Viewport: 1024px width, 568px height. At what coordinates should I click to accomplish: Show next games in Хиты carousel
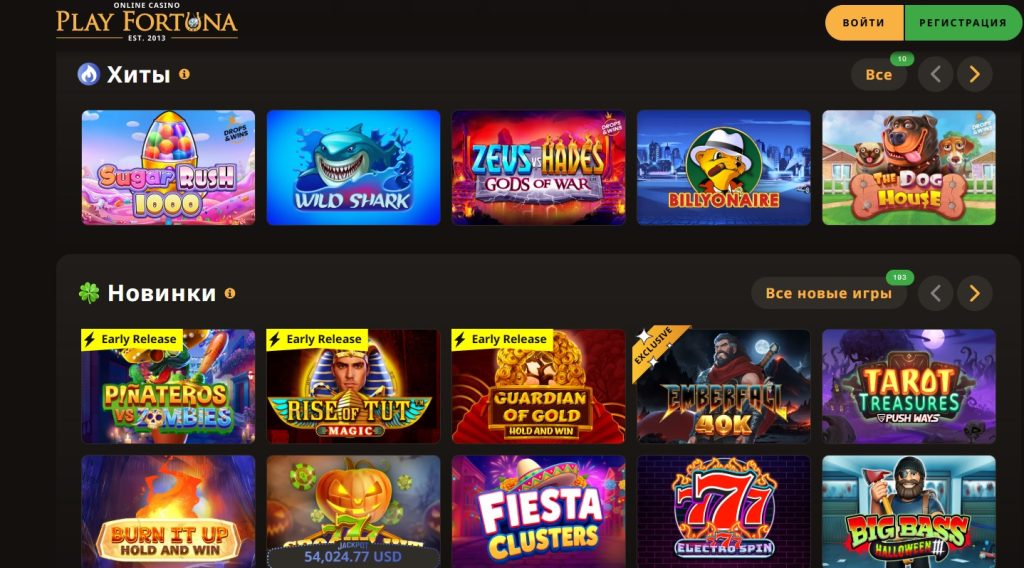pos(974,74)
